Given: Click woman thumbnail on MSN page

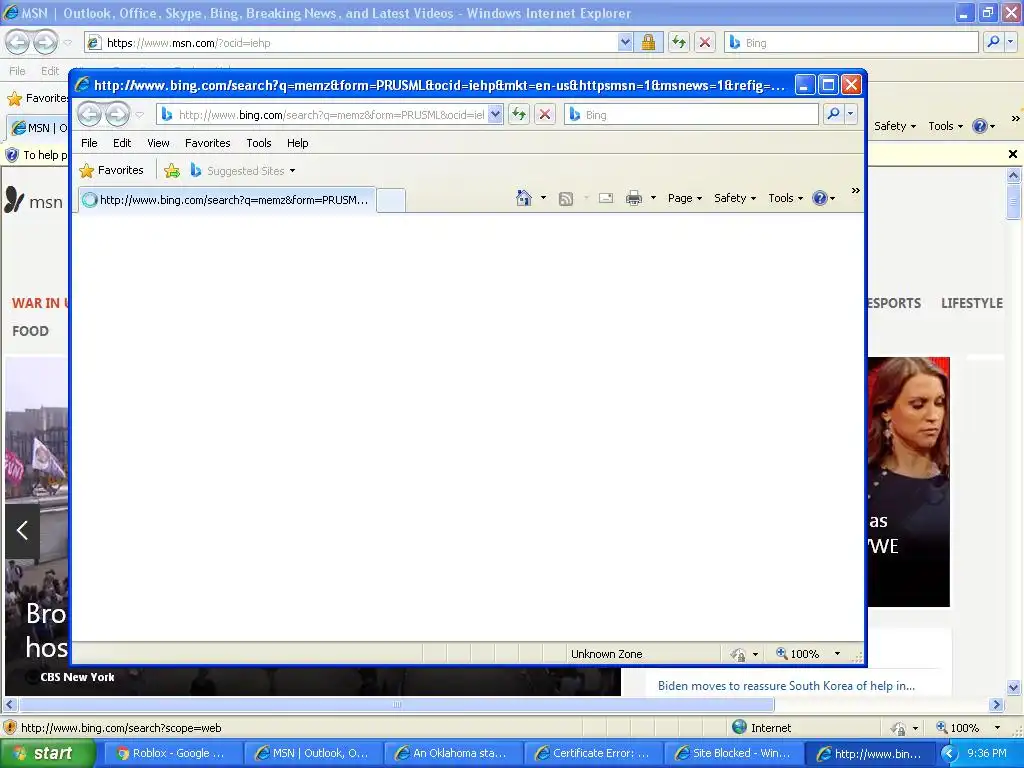Looking at the screenshot, I should tap(908, 482).
